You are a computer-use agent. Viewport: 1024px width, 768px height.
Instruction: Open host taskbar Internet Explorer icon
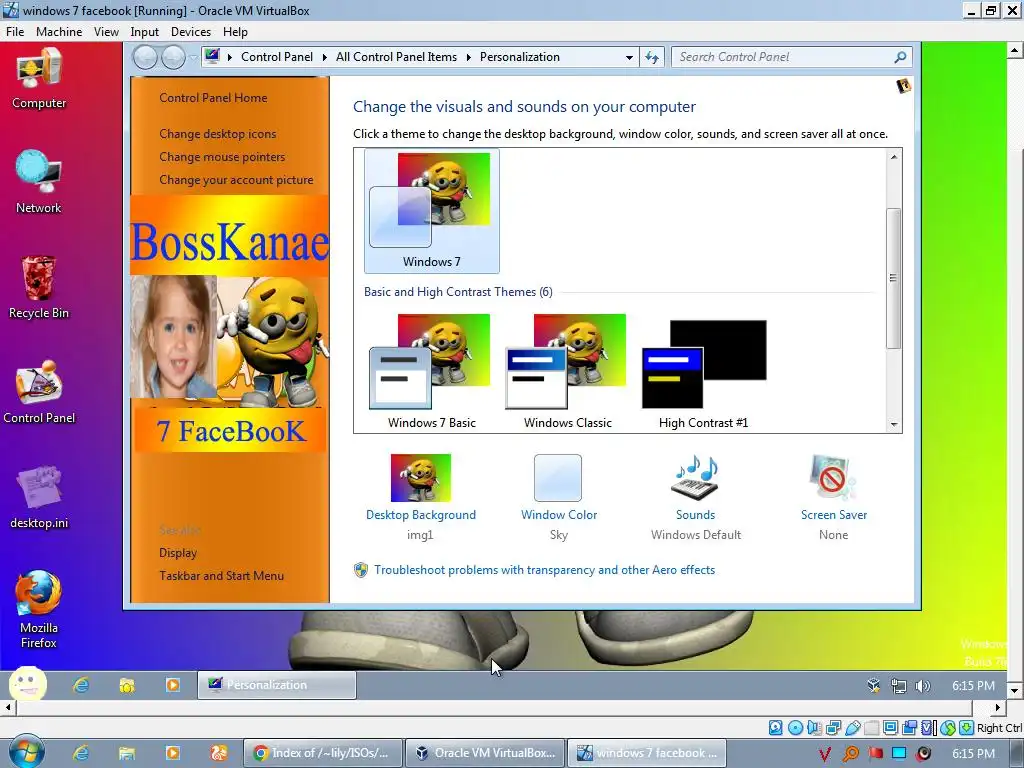tap(81, 753)
